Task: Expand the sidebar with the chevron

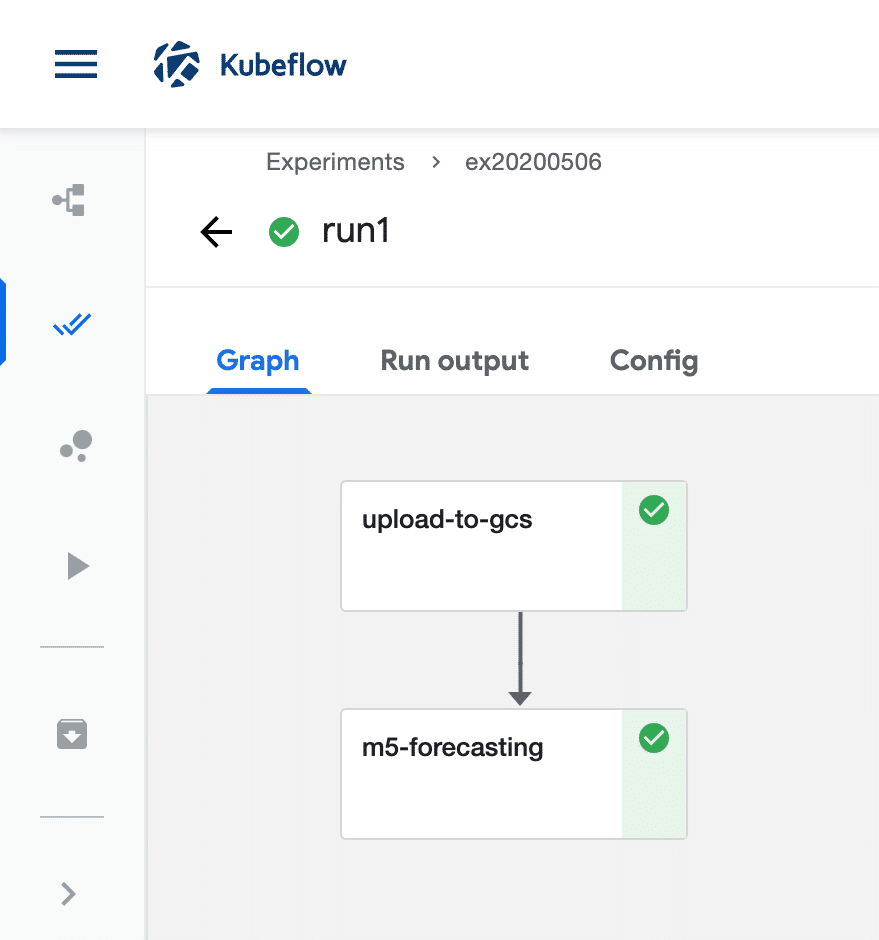Action: pyautogui.click(x=69, y=893)
